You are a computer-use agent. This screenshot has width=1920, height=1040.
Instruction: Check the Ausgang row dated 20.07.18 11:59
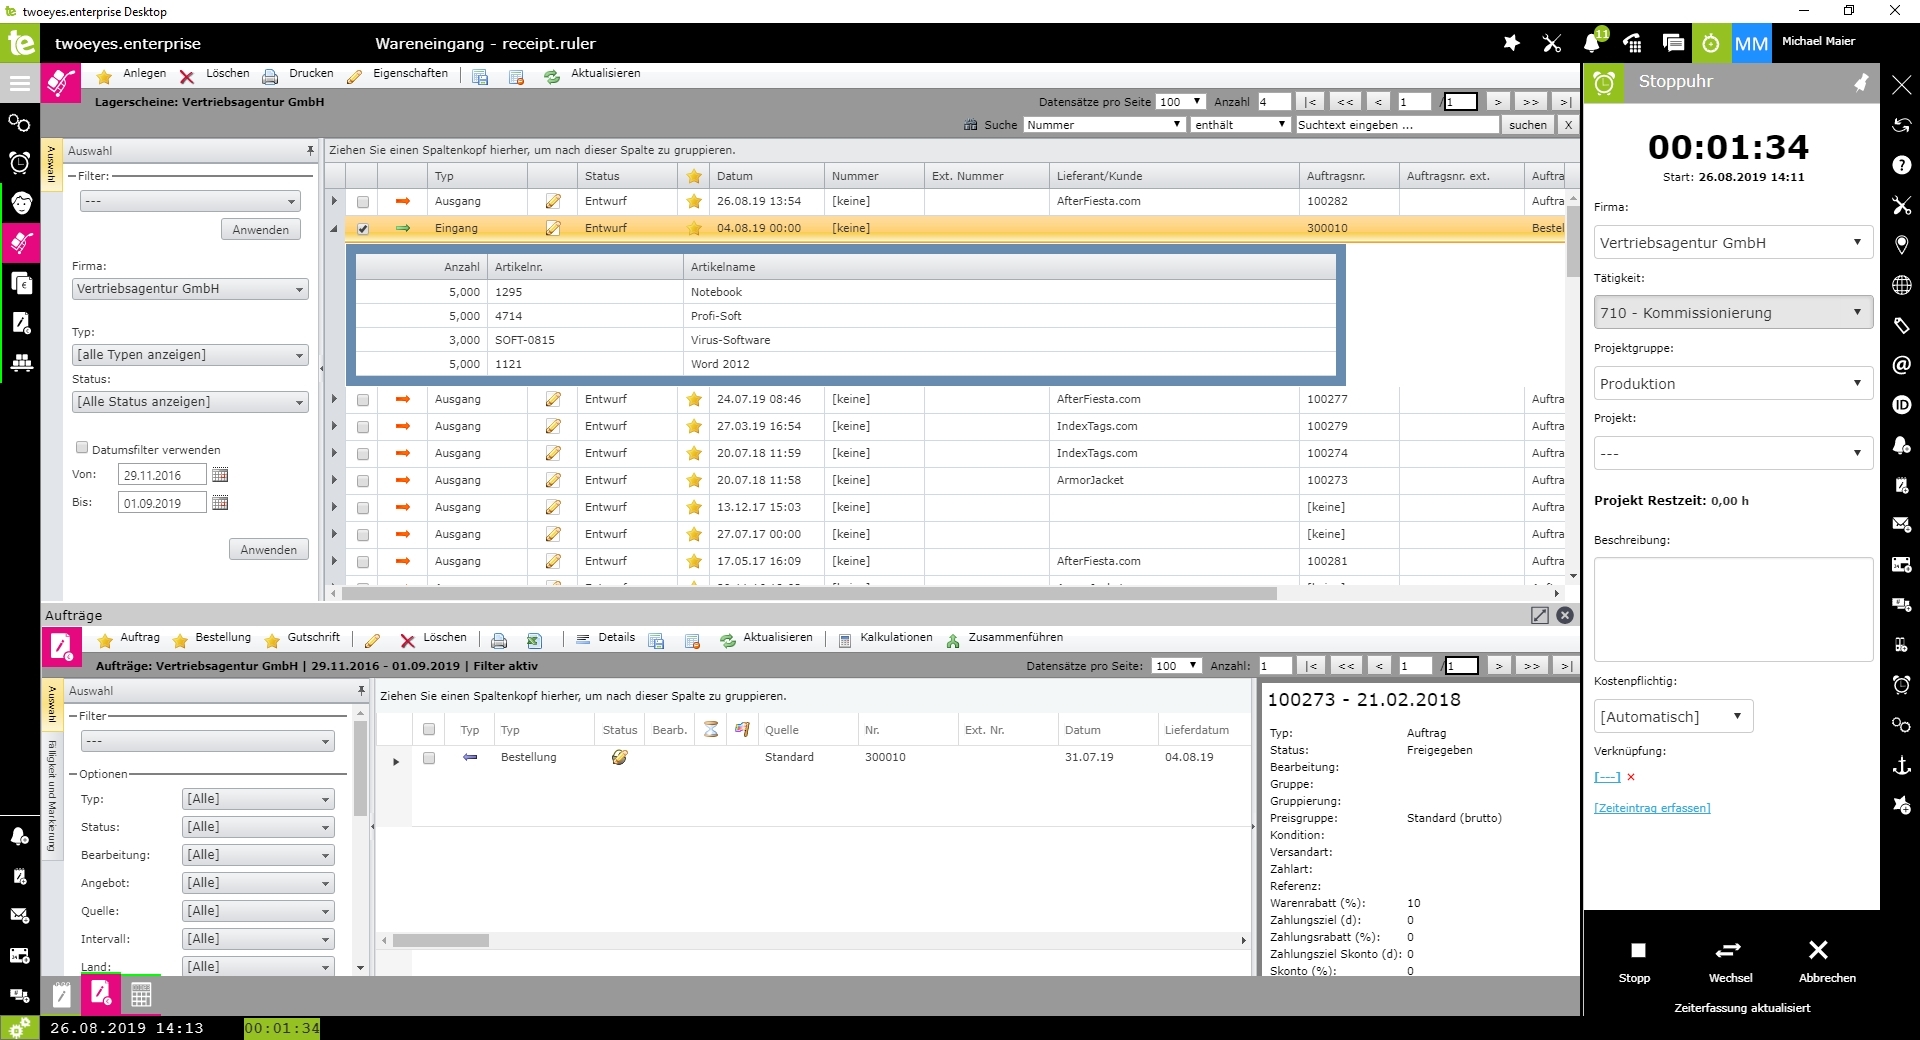coord(363,454)
